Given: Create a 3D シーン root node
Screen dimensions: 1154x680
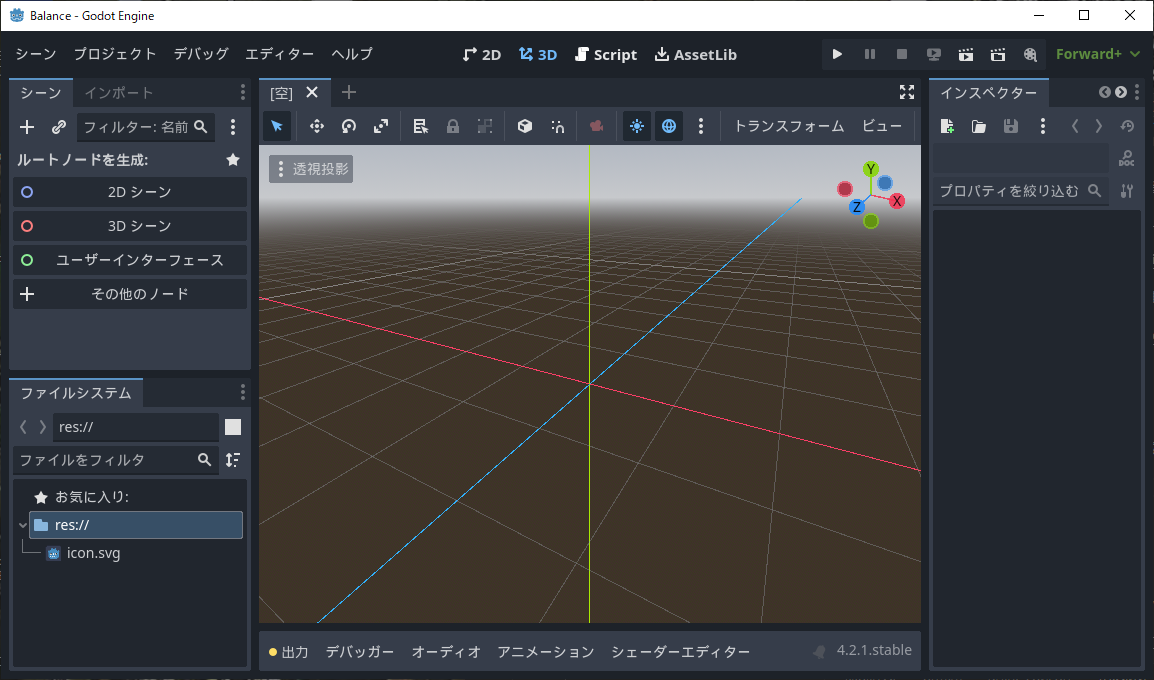Looking at the screenshot, I should pos(129,226).
